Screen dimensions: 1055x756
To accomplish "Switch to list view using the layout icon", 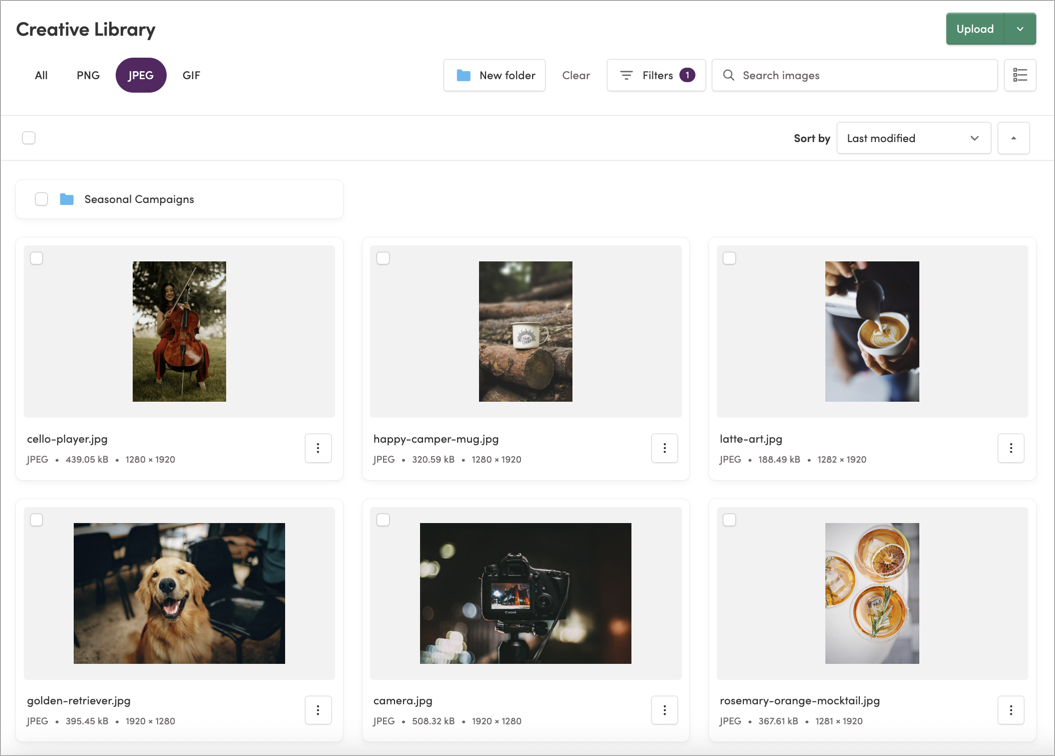I will click(1020, 75).
